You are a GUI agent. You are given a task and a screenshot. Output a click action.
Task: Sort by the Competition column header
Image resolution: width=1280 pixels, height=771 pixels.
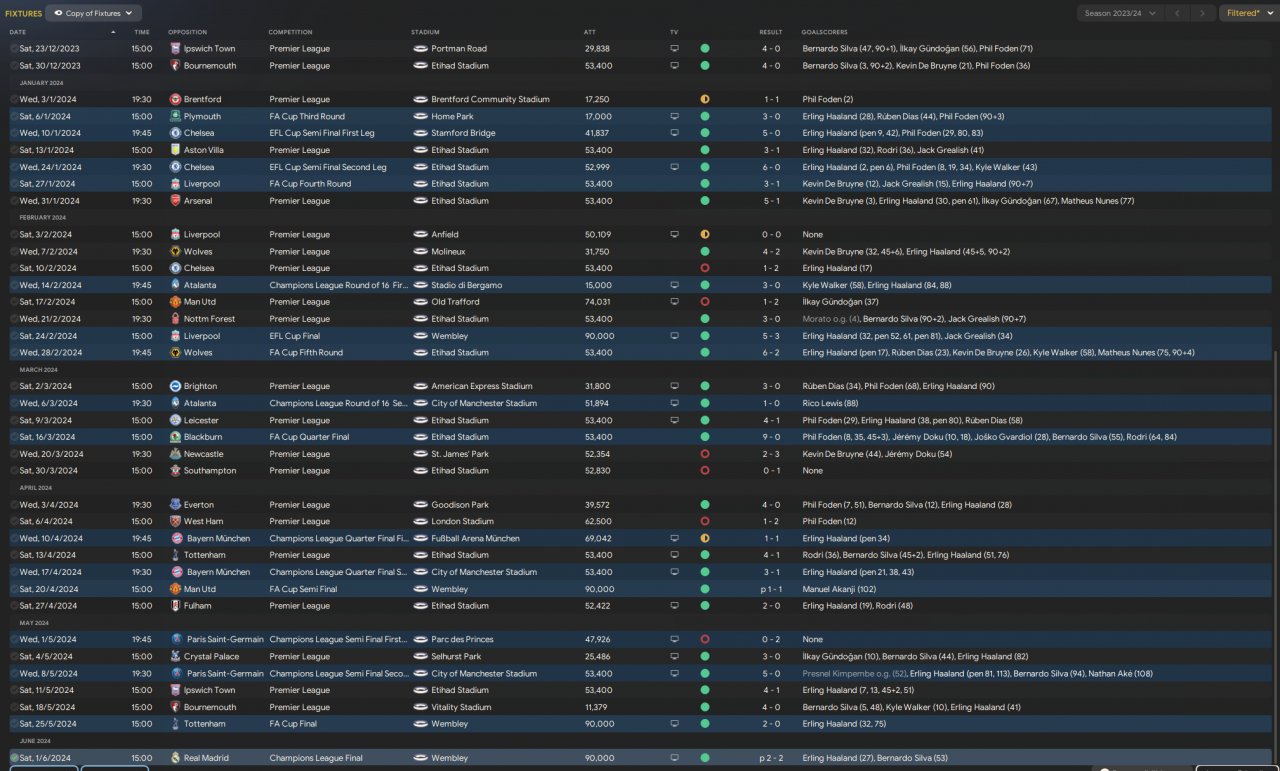[290, 32]
